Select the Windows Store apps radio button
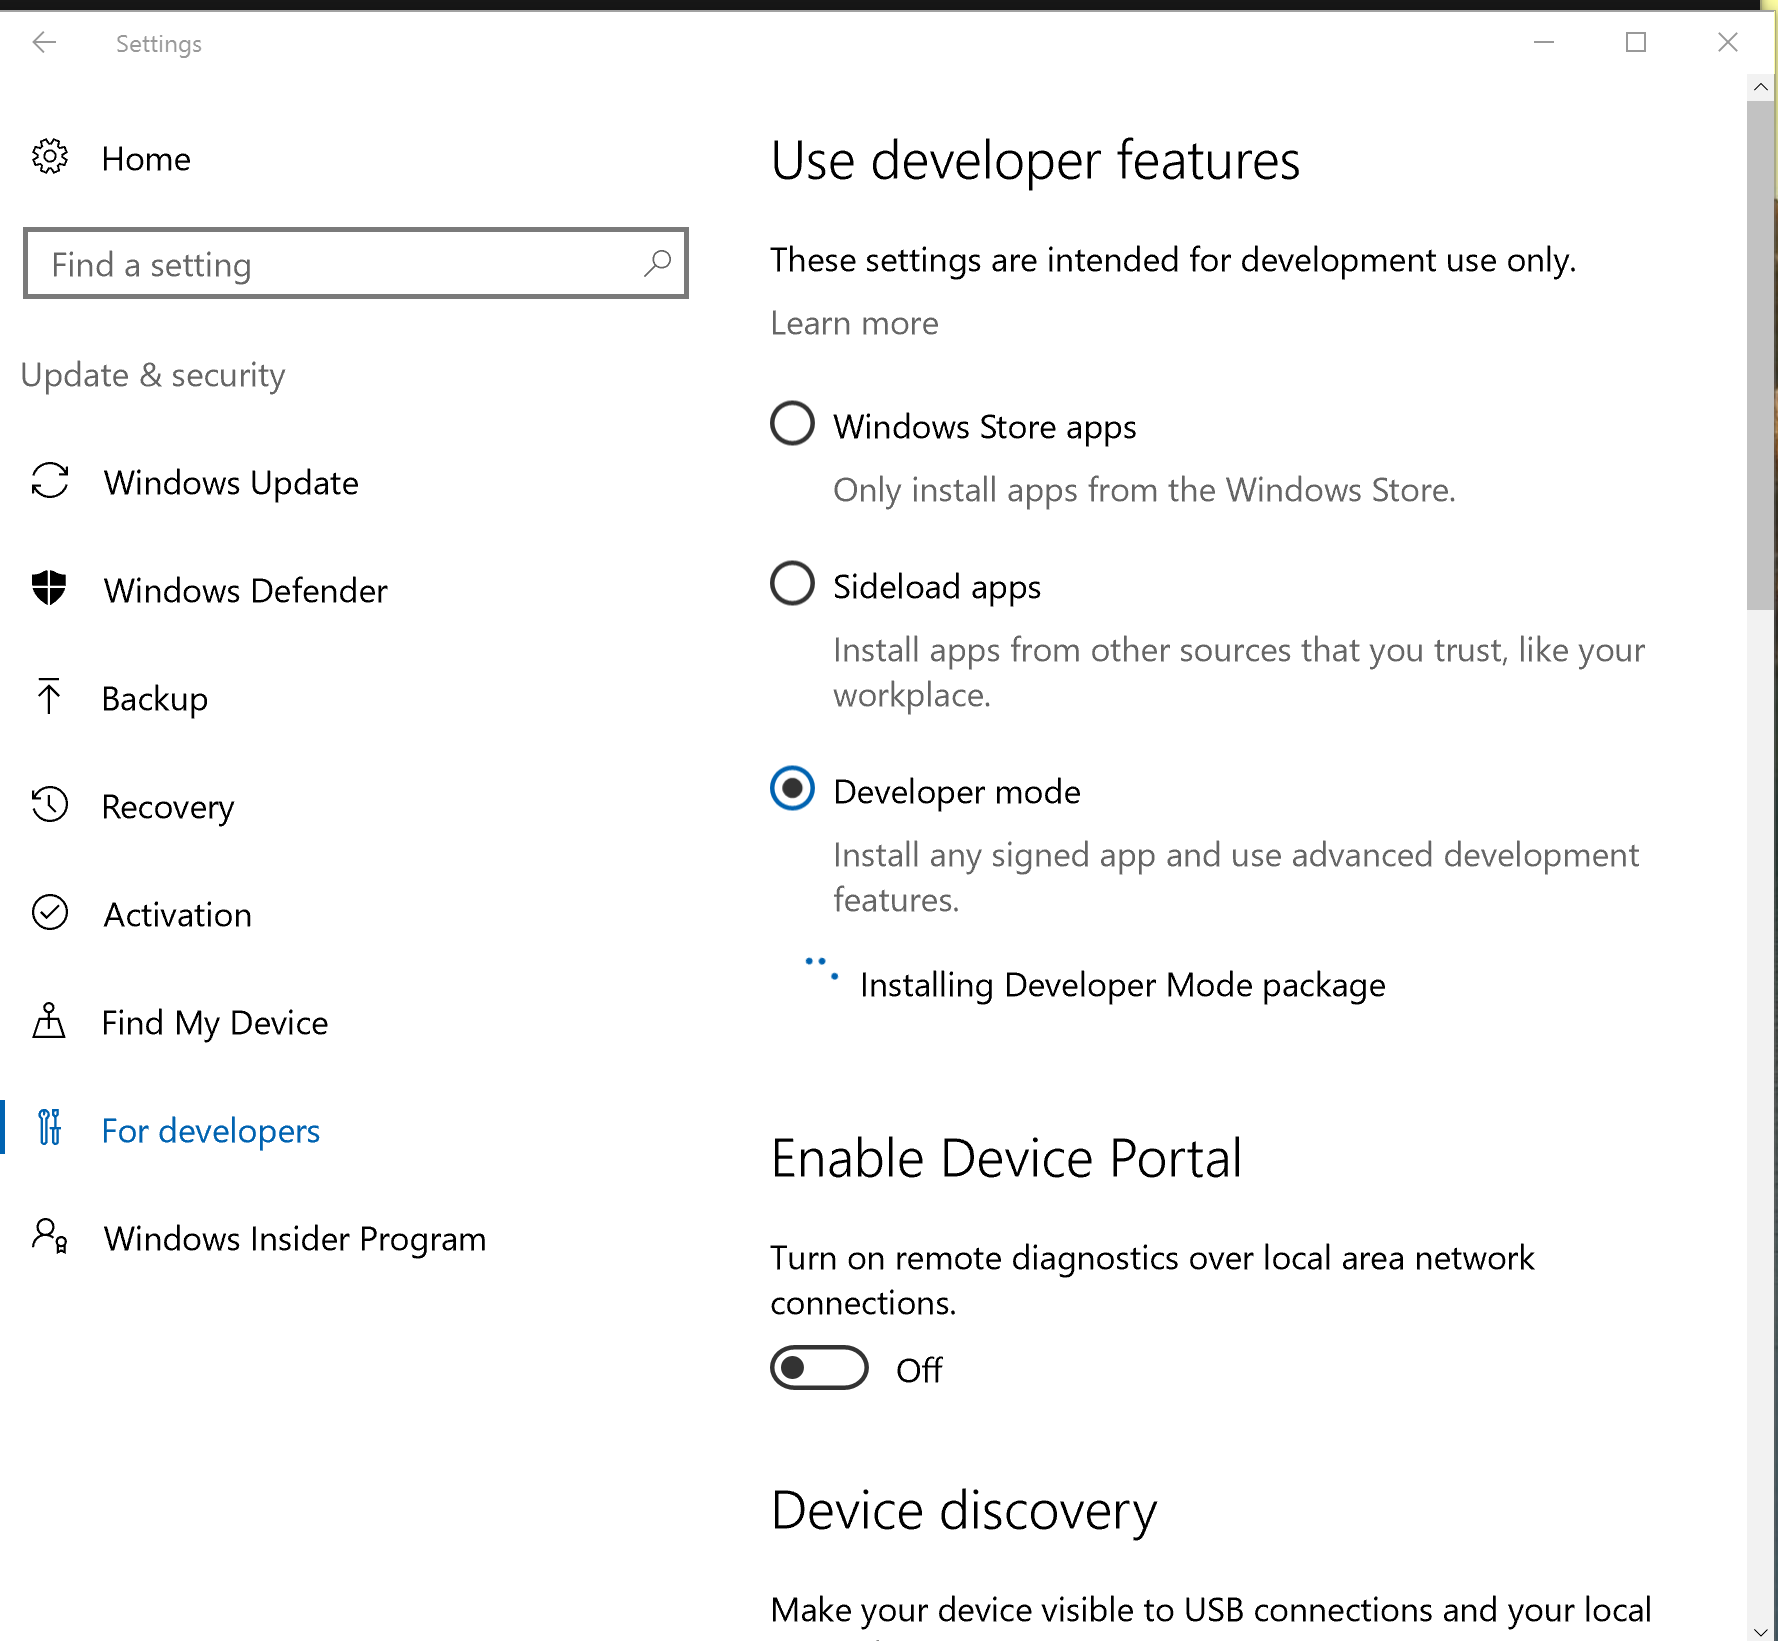The height and width of the screenshot is (1641, 1778). [792, 423]
